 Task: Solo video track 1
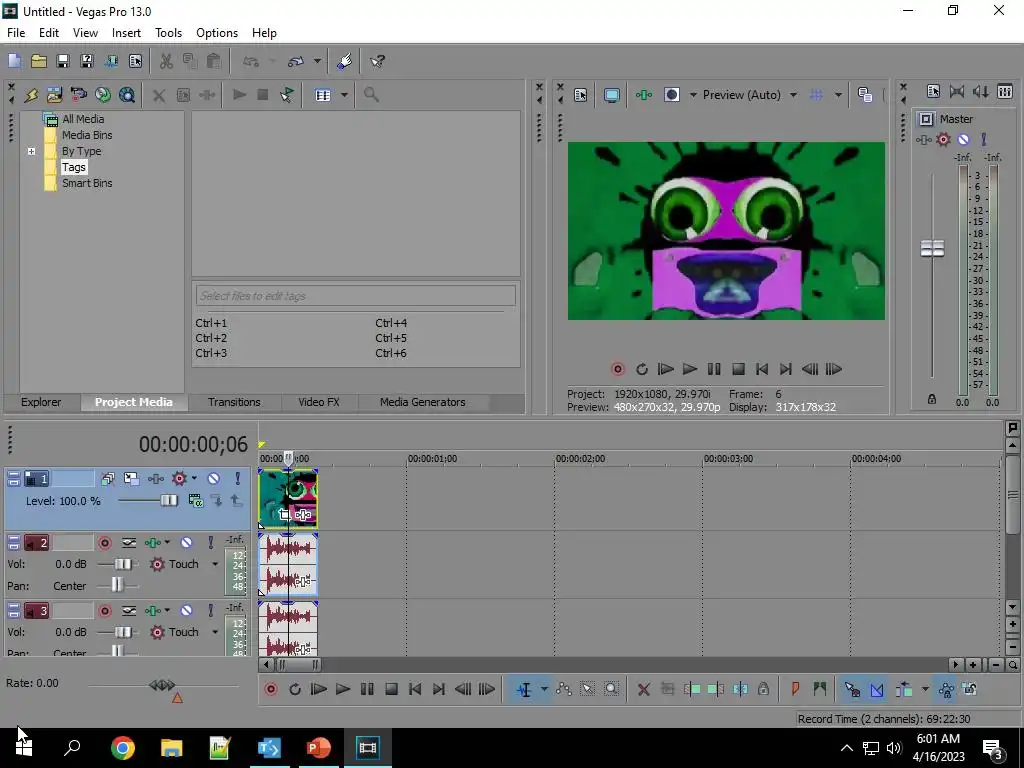click(237, 479)
